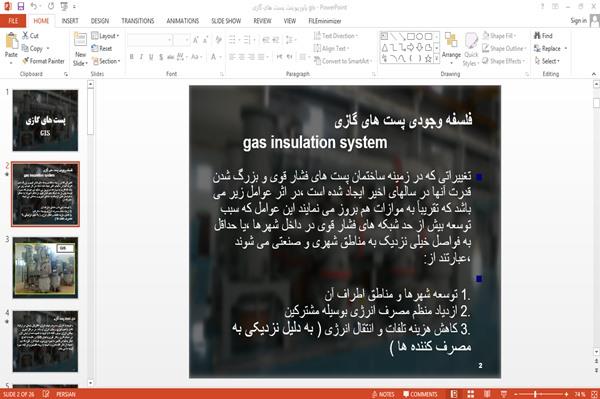Toggle Underline formatting

(x=151, y=57)
